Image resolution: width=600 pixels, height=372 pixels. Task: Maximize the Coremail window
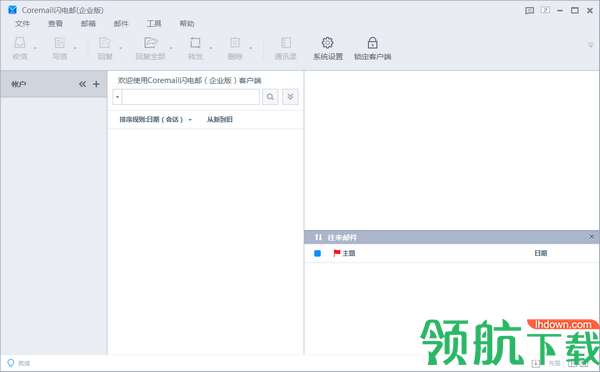[575, 10]
